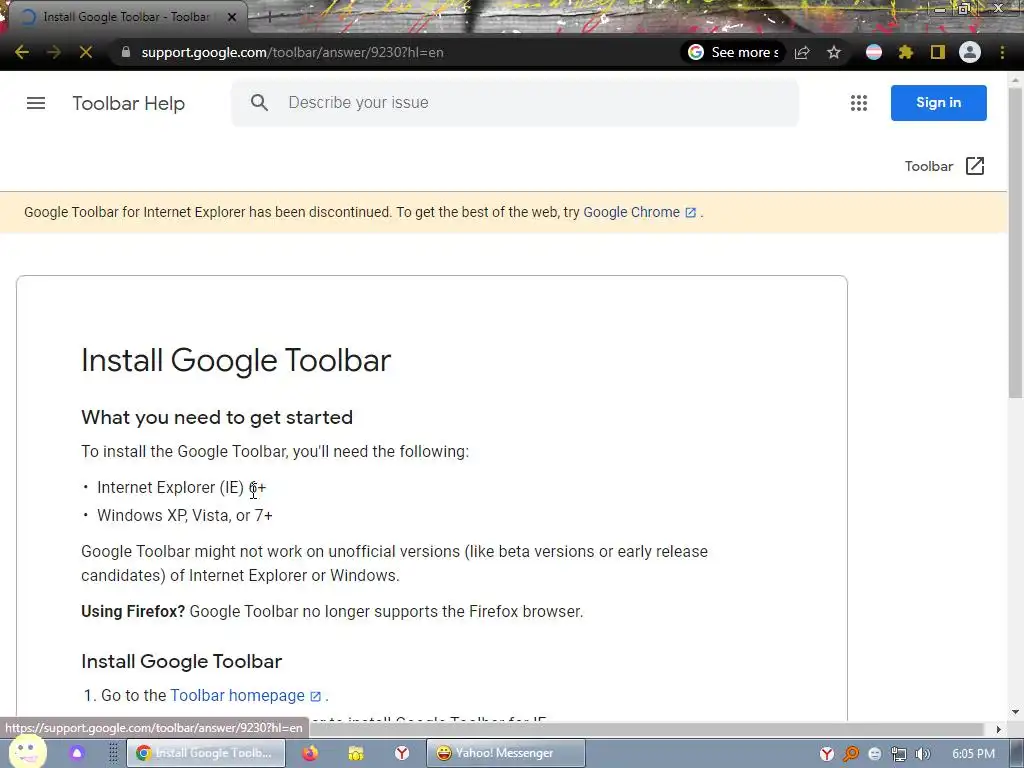Open a new tab with the plus button
This screenshot has height=768, width=1024.
269,18
